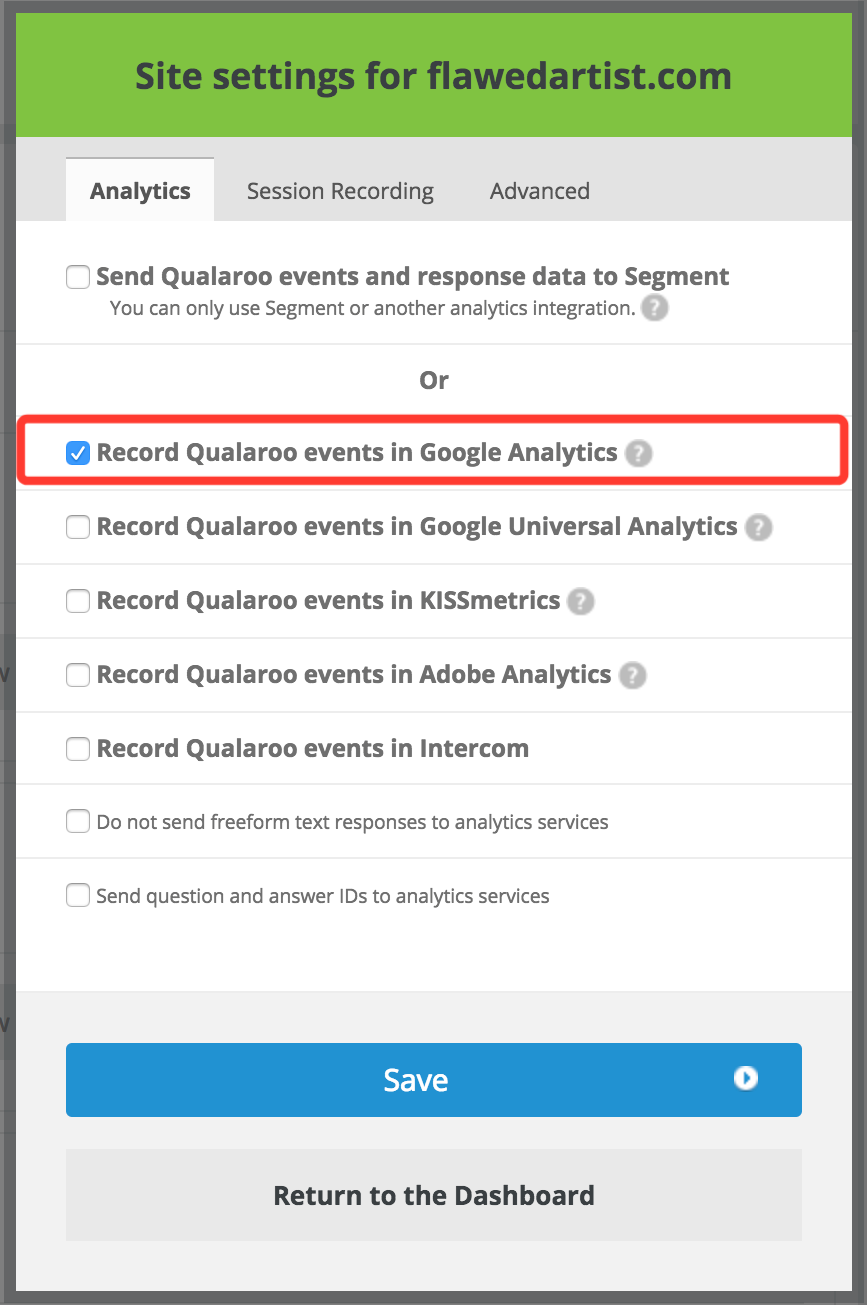Switch to the Session Recording tab
867x1305 pixels.
(340, 190)
